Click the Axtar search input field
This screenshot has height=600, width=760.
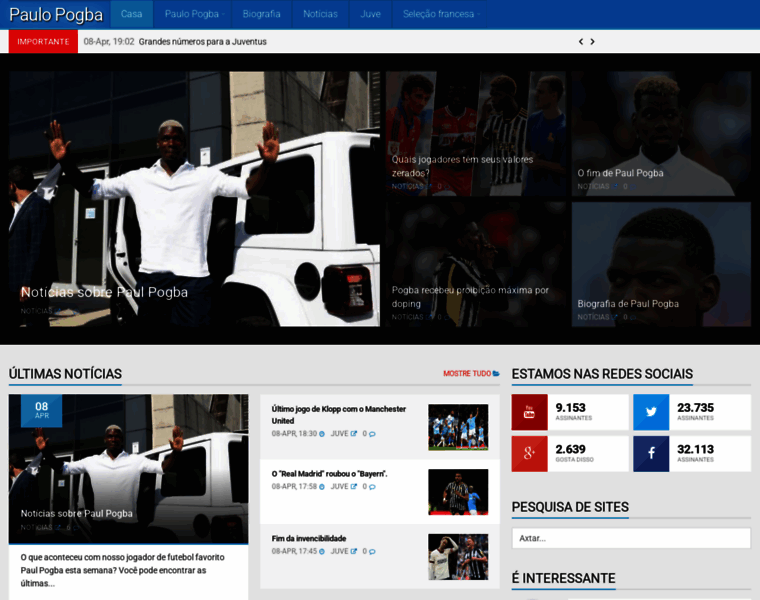[x=631, y=538]
